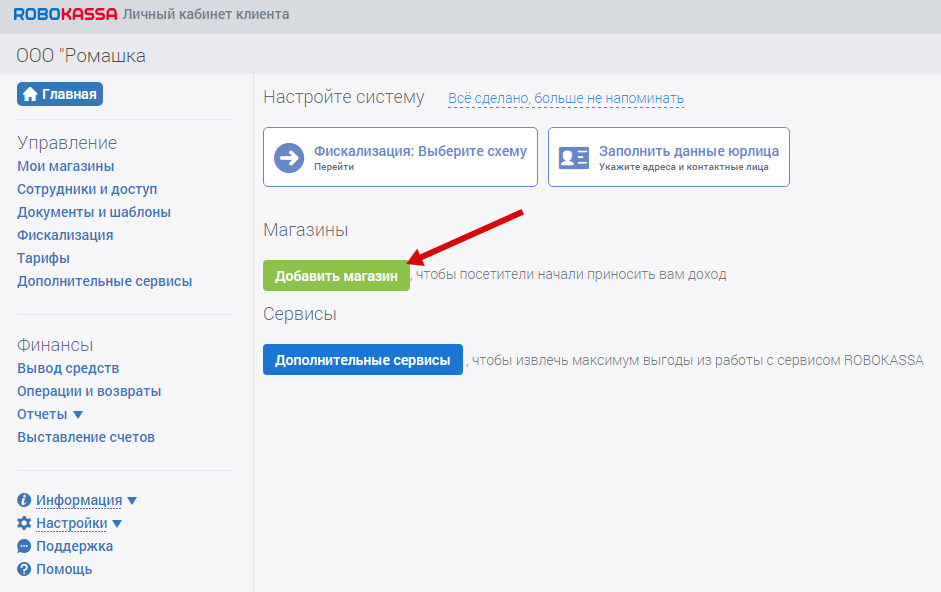Click the arrow icon for Фискализация
This screenshot has height=592, width=941.
tap(289, 158)
